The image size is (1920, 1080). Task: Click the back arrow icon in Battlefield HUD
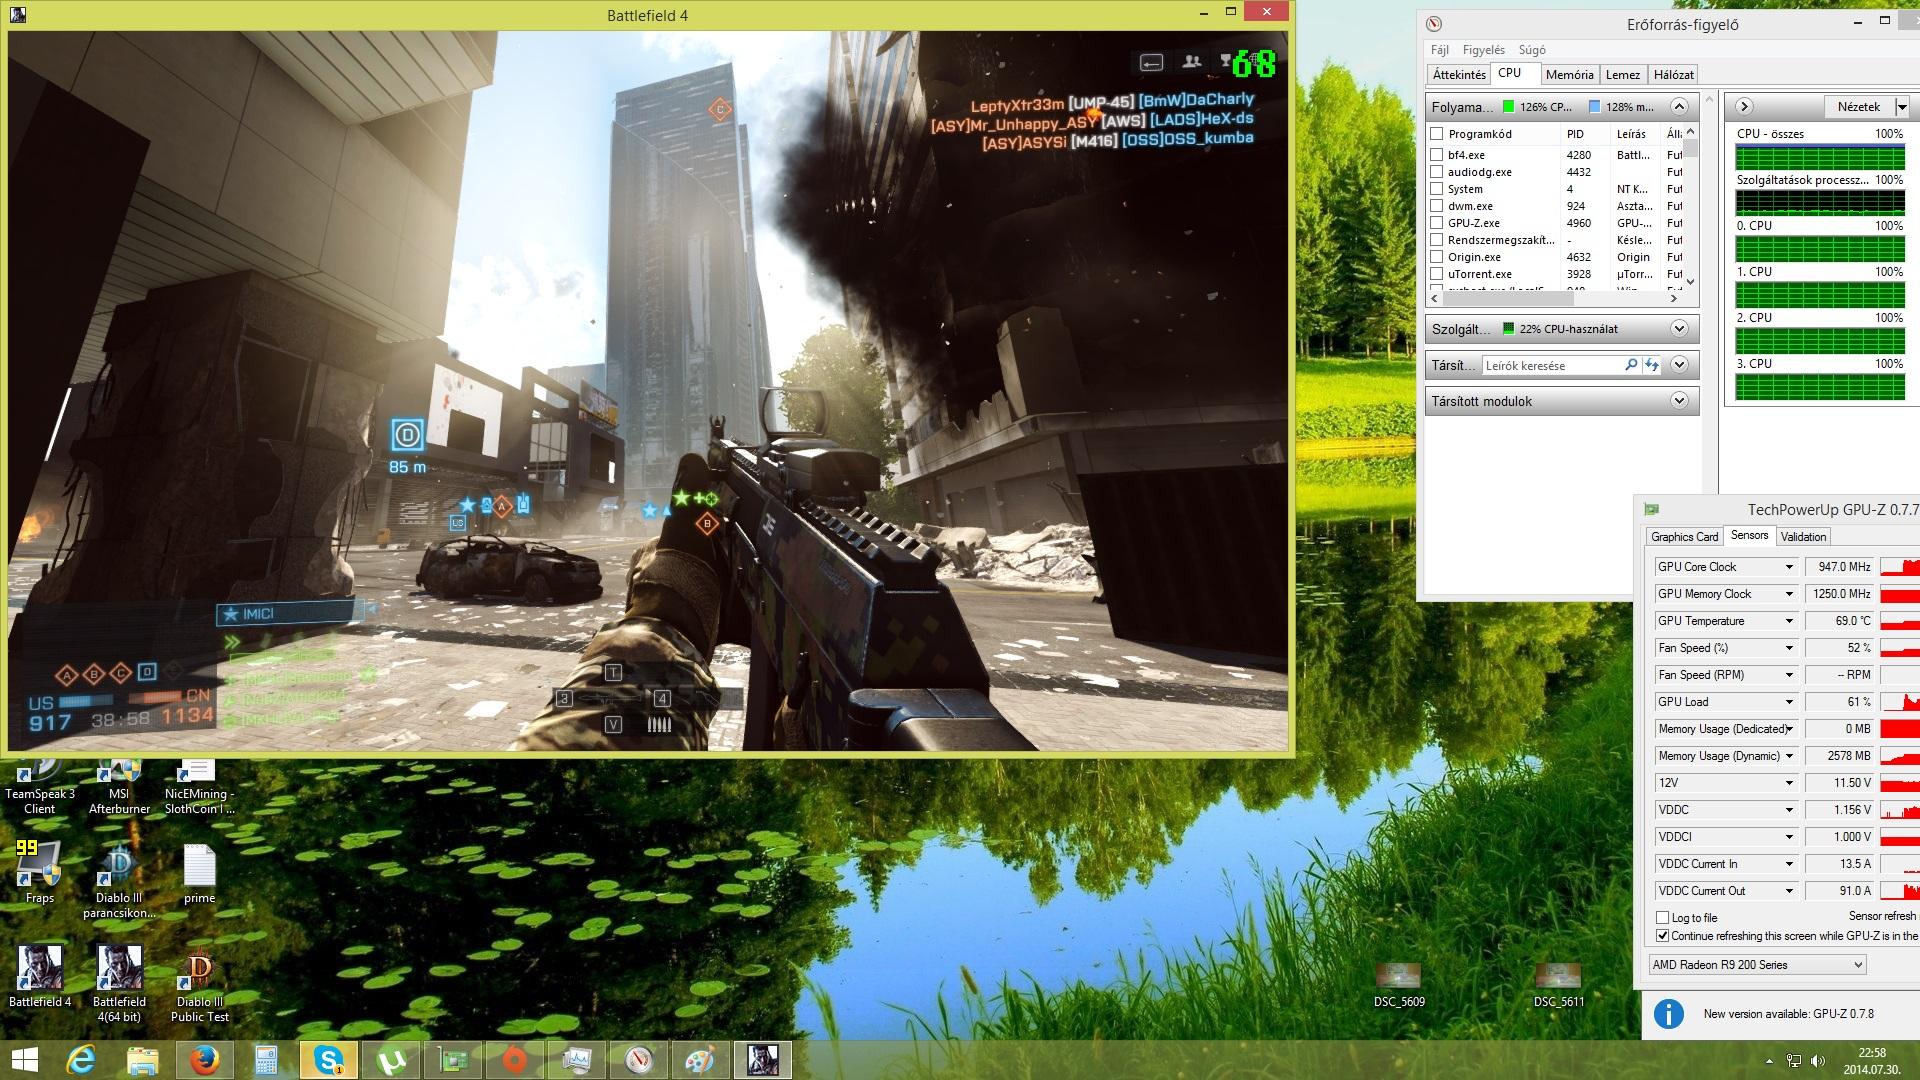coord(1152,62)
